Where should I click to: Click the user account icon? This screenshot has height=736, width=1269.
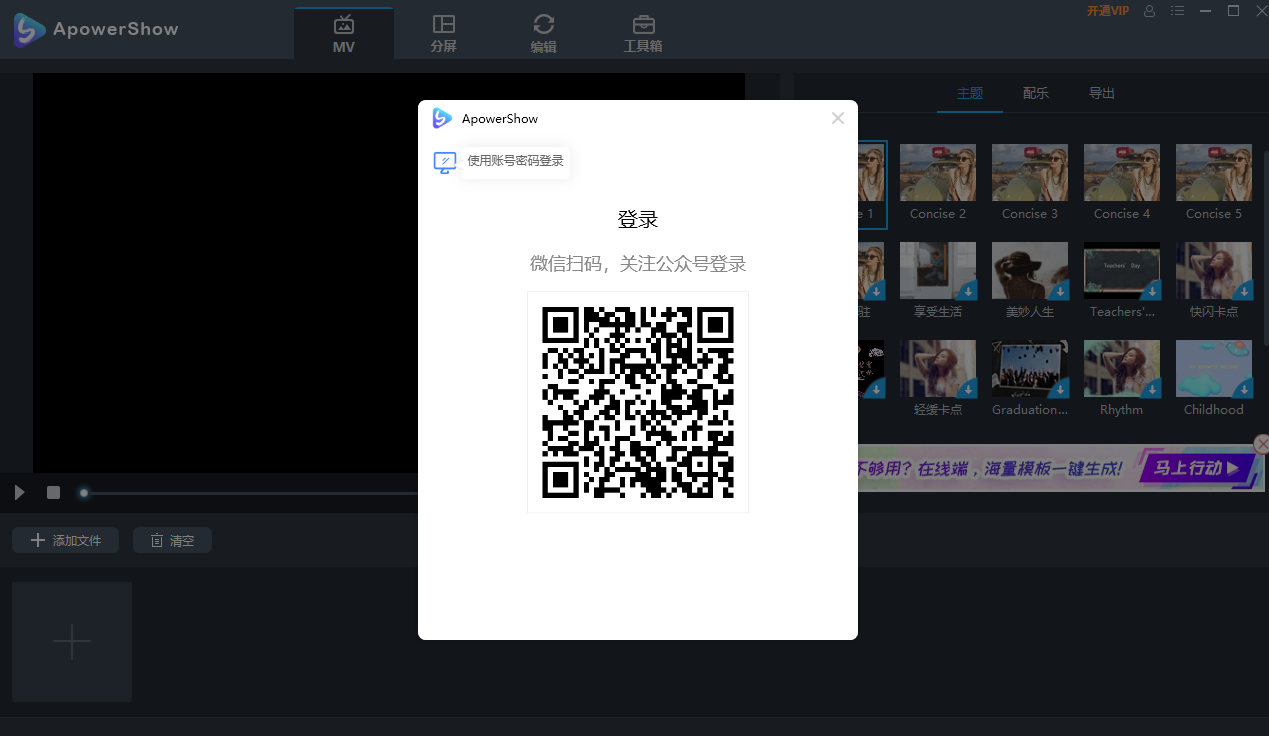pyautogui.click(x=1148, y=11)
